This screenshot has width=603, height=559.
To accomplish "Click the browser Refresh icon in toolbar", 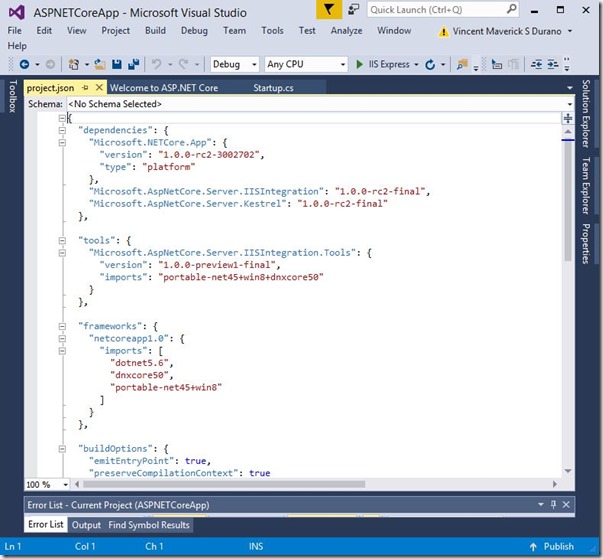I will [x=430, y=65].
